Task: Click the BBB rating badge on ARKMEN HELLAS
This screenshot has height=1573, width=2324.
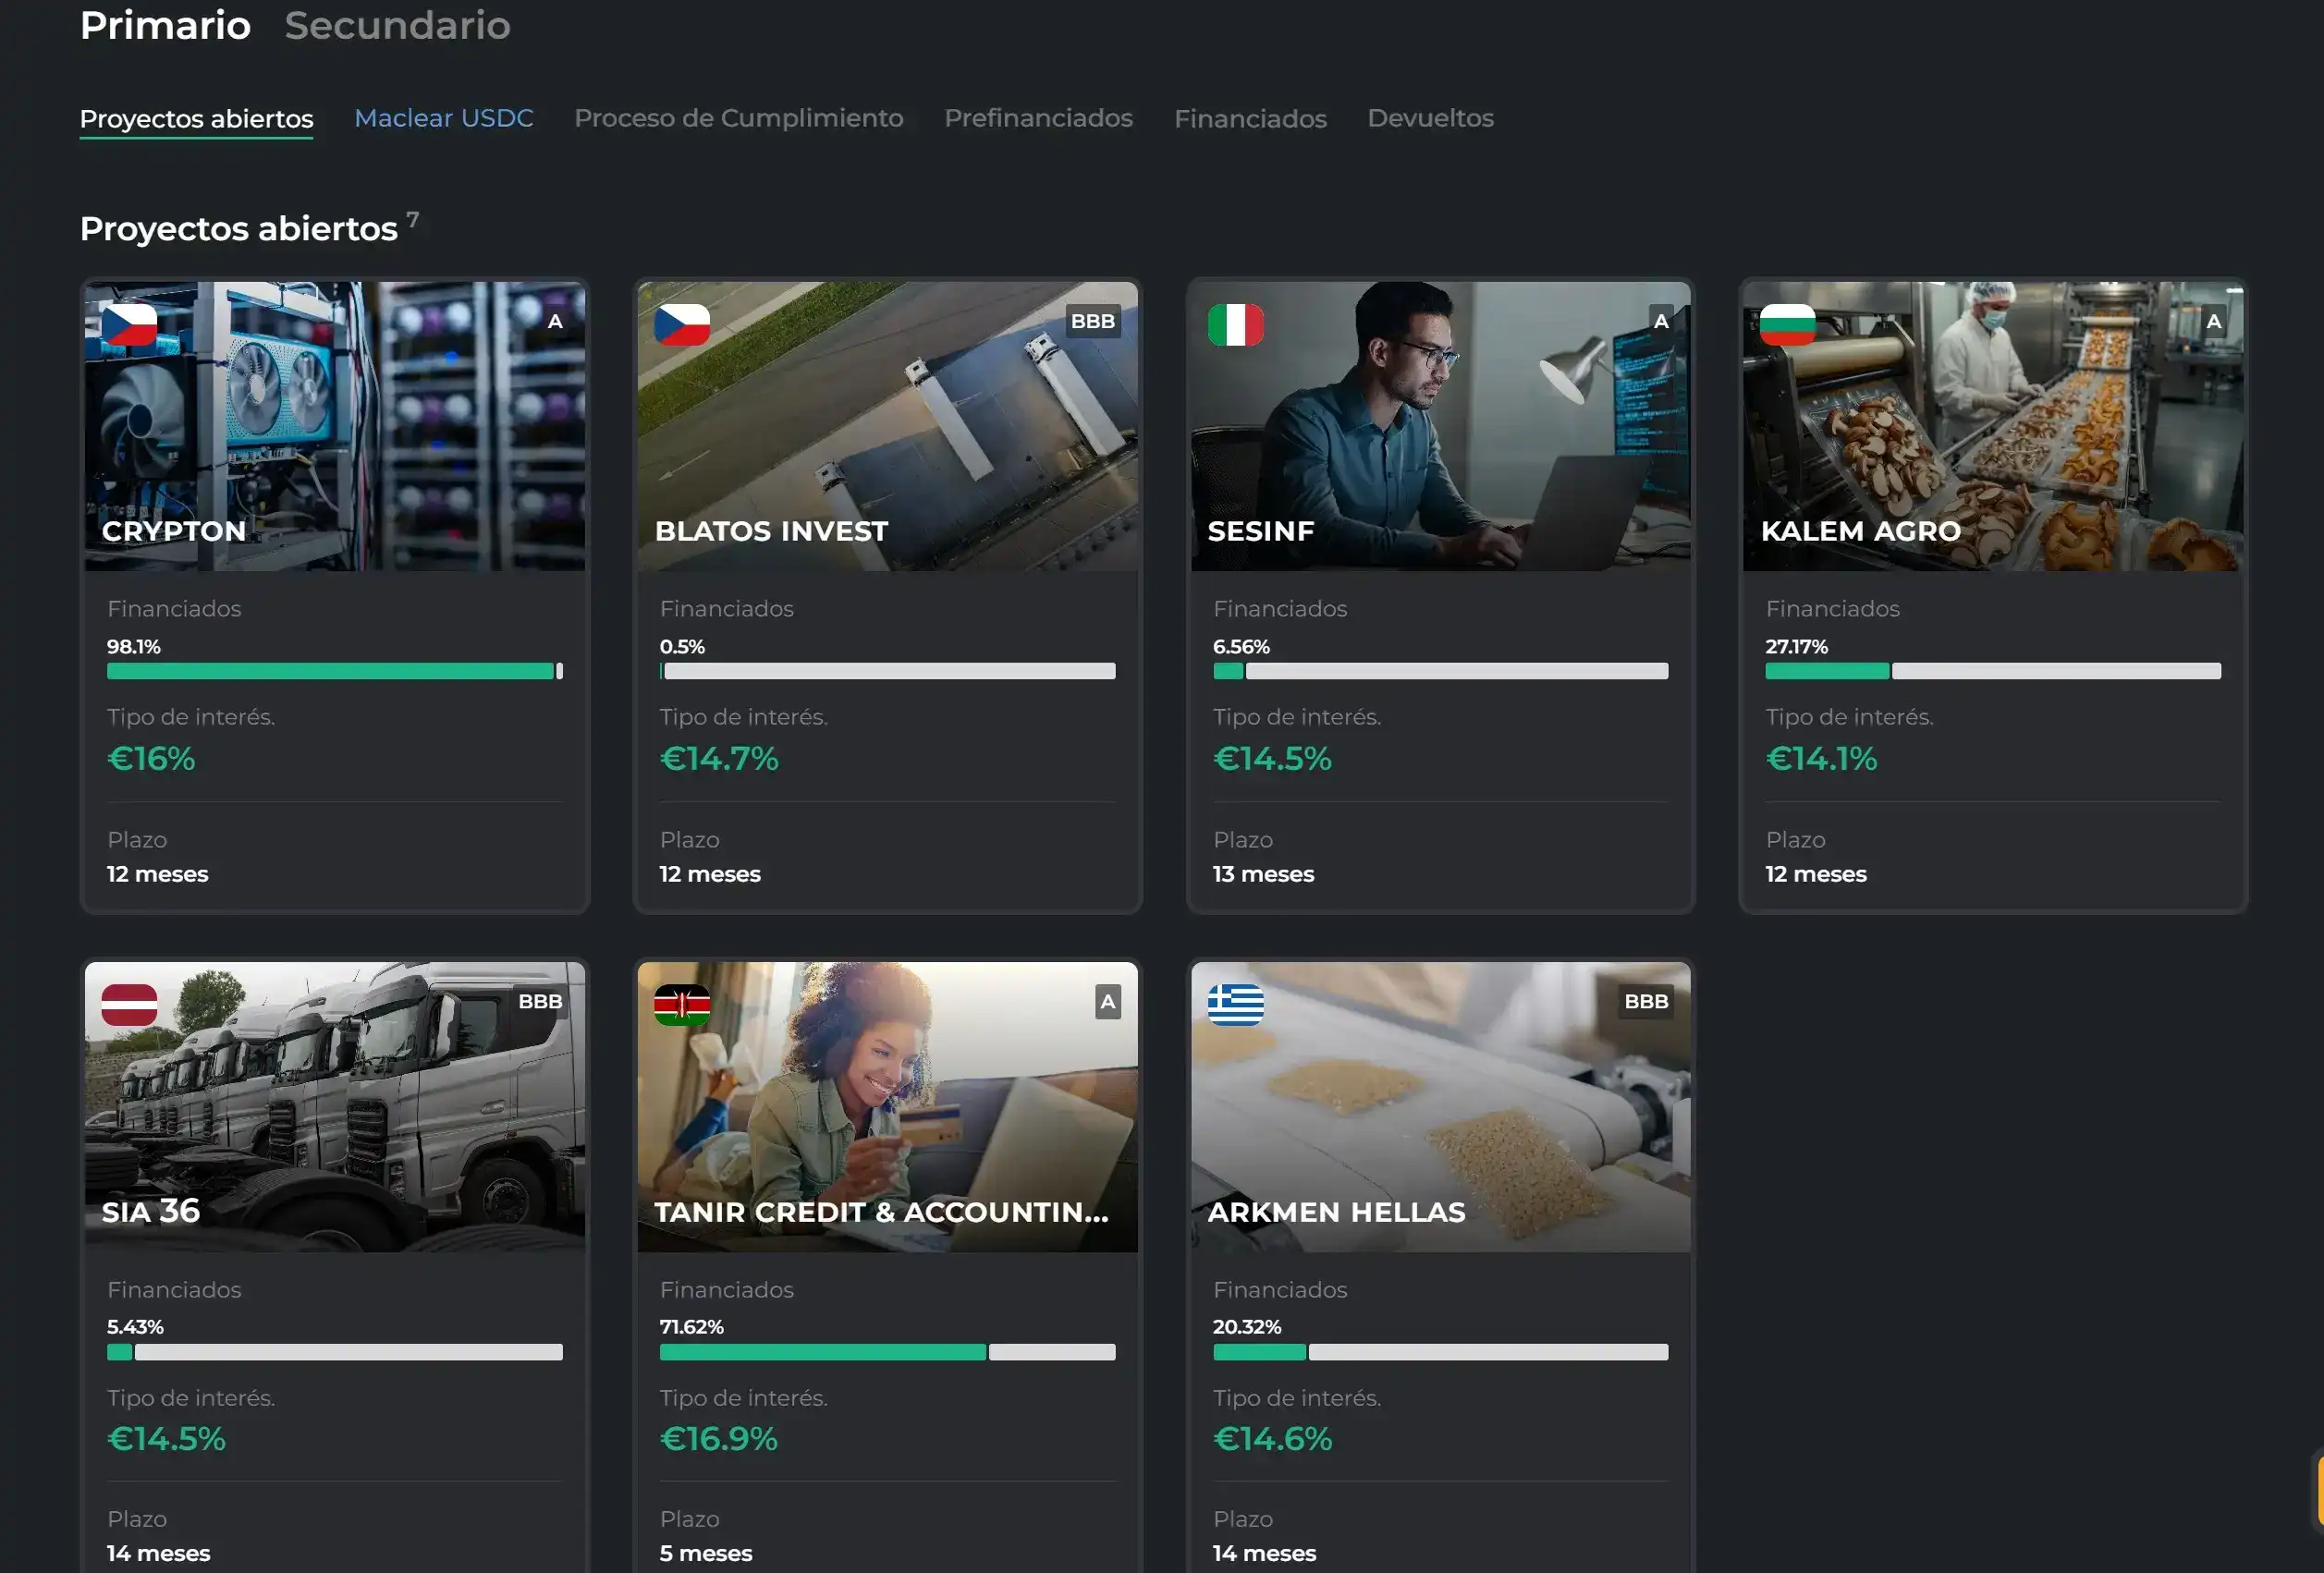Action: pyautogui.click(x=1646, y=1001)
